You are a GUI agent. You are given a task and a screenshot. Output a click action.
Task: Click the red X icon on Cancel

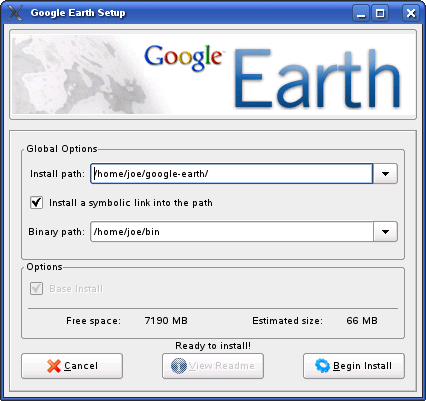(x=54, y=366)
